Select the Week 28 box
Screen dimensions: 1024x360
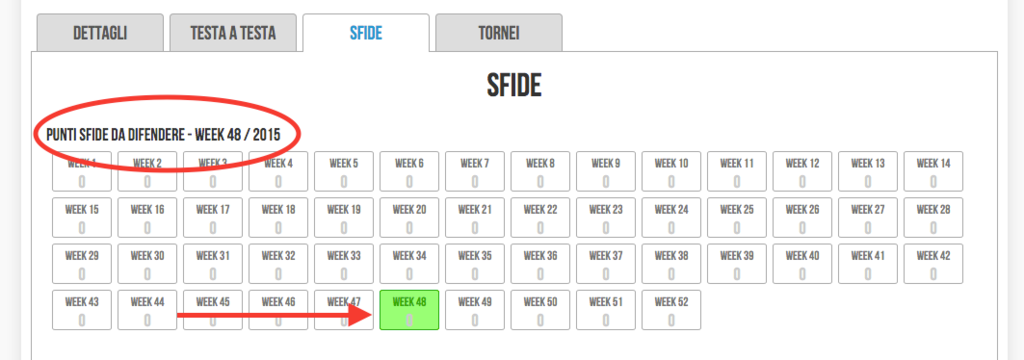933,218
